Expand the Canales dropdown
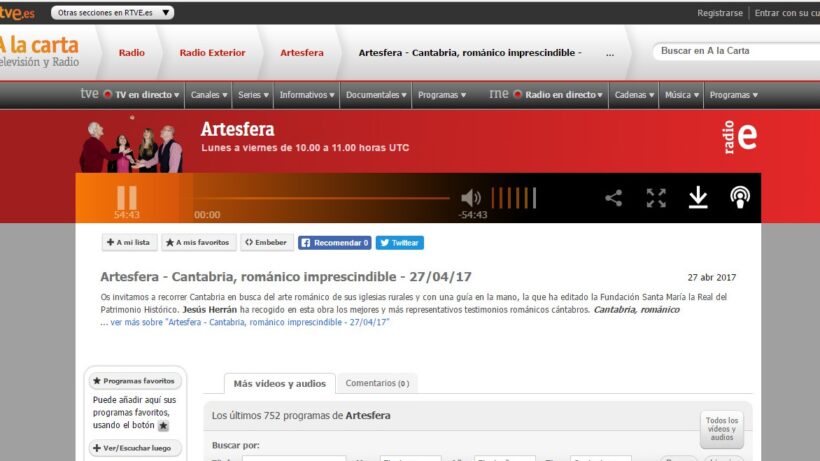 pyautogui.click(x=209, y=95)
